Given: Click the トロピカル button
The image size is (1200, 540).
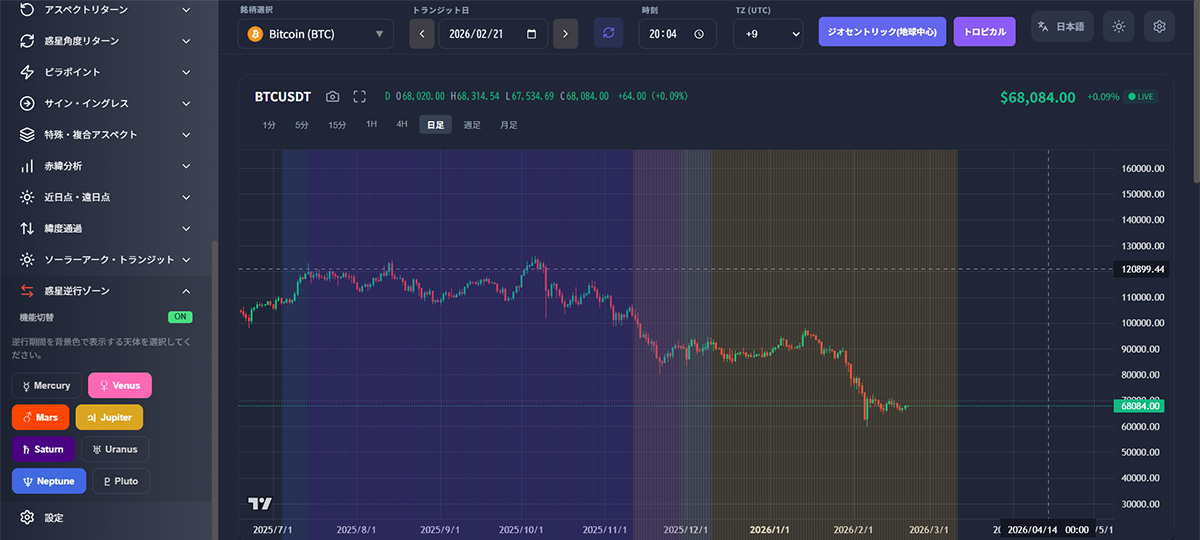Looking at the screenshot, I should pos(984,31).
